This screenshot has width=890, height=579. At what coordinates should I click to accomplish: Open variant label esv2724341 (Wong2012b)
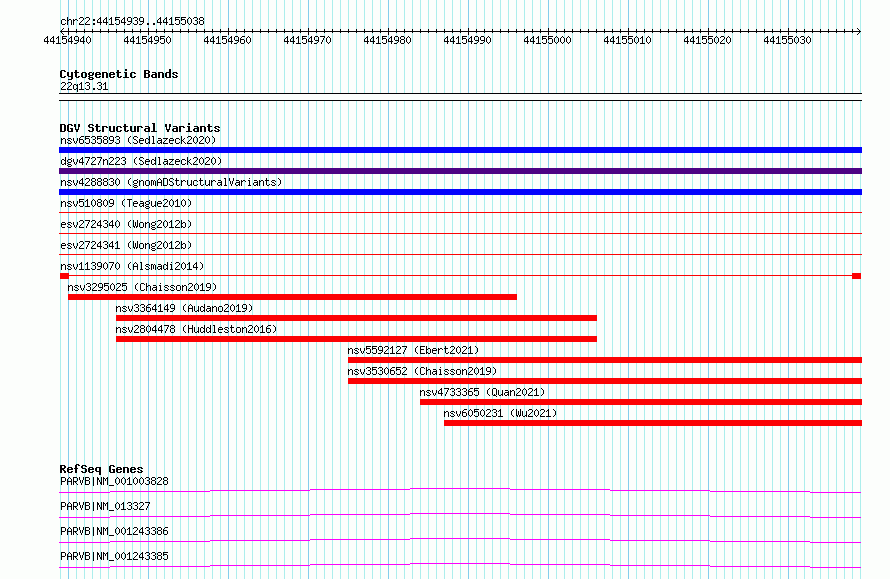[x=126, y=245]
